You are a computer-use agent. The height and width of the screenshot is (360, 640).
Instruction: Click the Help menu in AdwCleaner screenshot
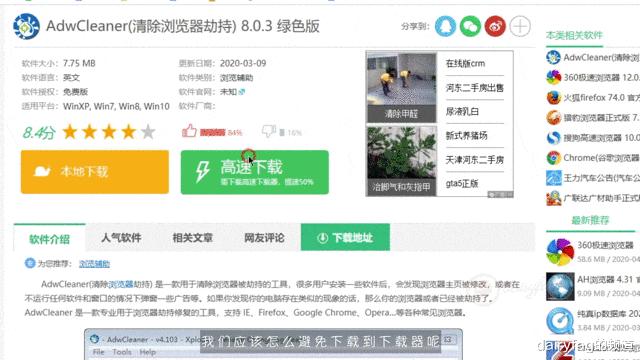(x=147, y=352)
